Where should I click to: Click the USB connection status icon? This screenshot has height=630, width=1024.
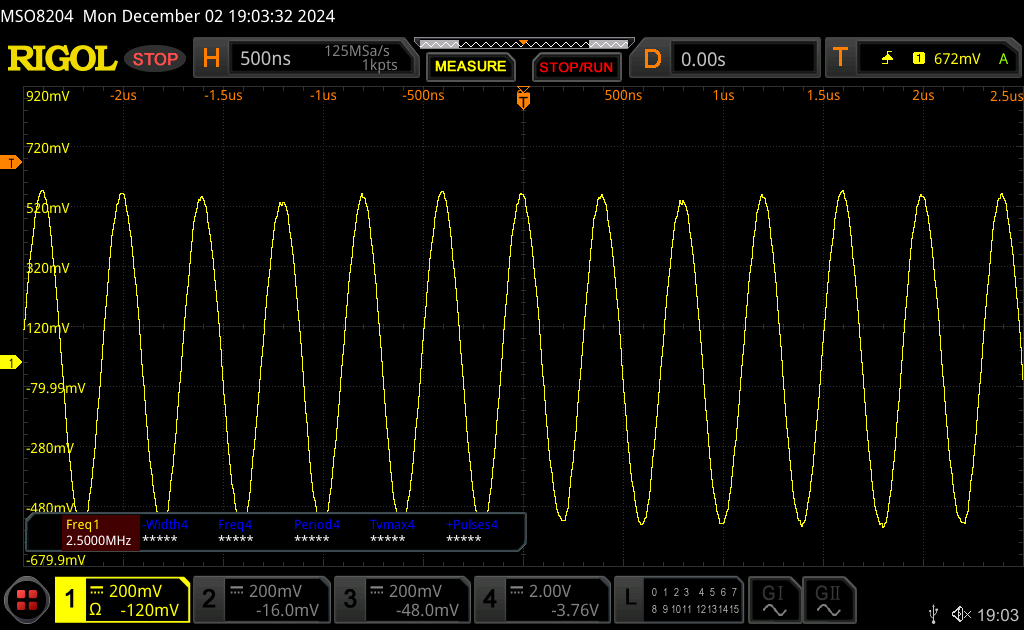(x=934, y=614)
